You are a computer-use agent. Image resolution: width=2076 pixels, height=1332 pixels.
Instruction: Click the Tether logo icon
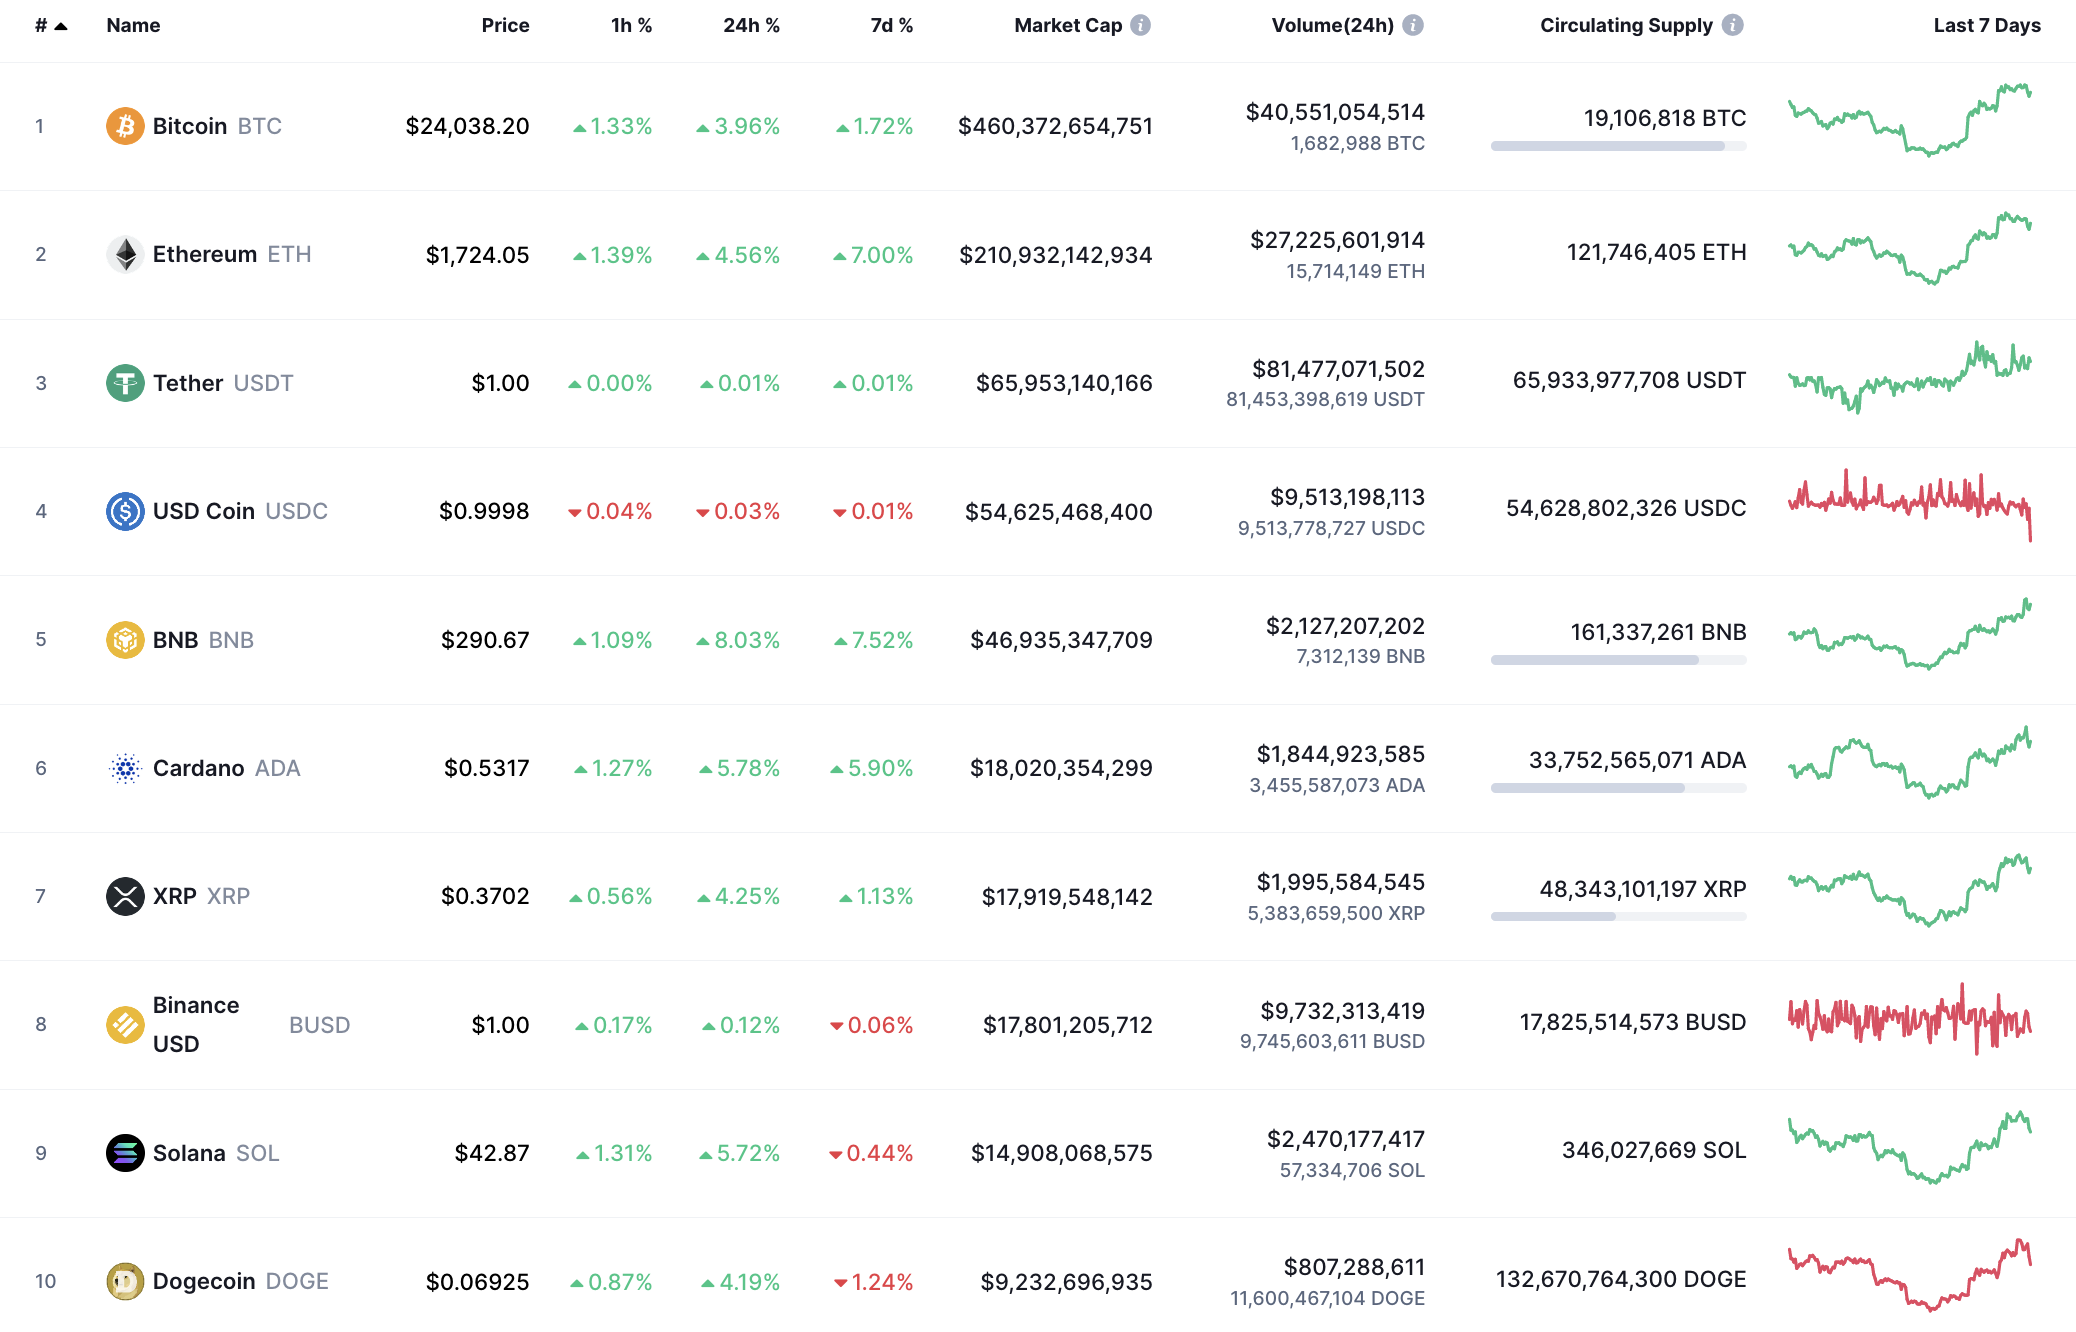point(124,382)
